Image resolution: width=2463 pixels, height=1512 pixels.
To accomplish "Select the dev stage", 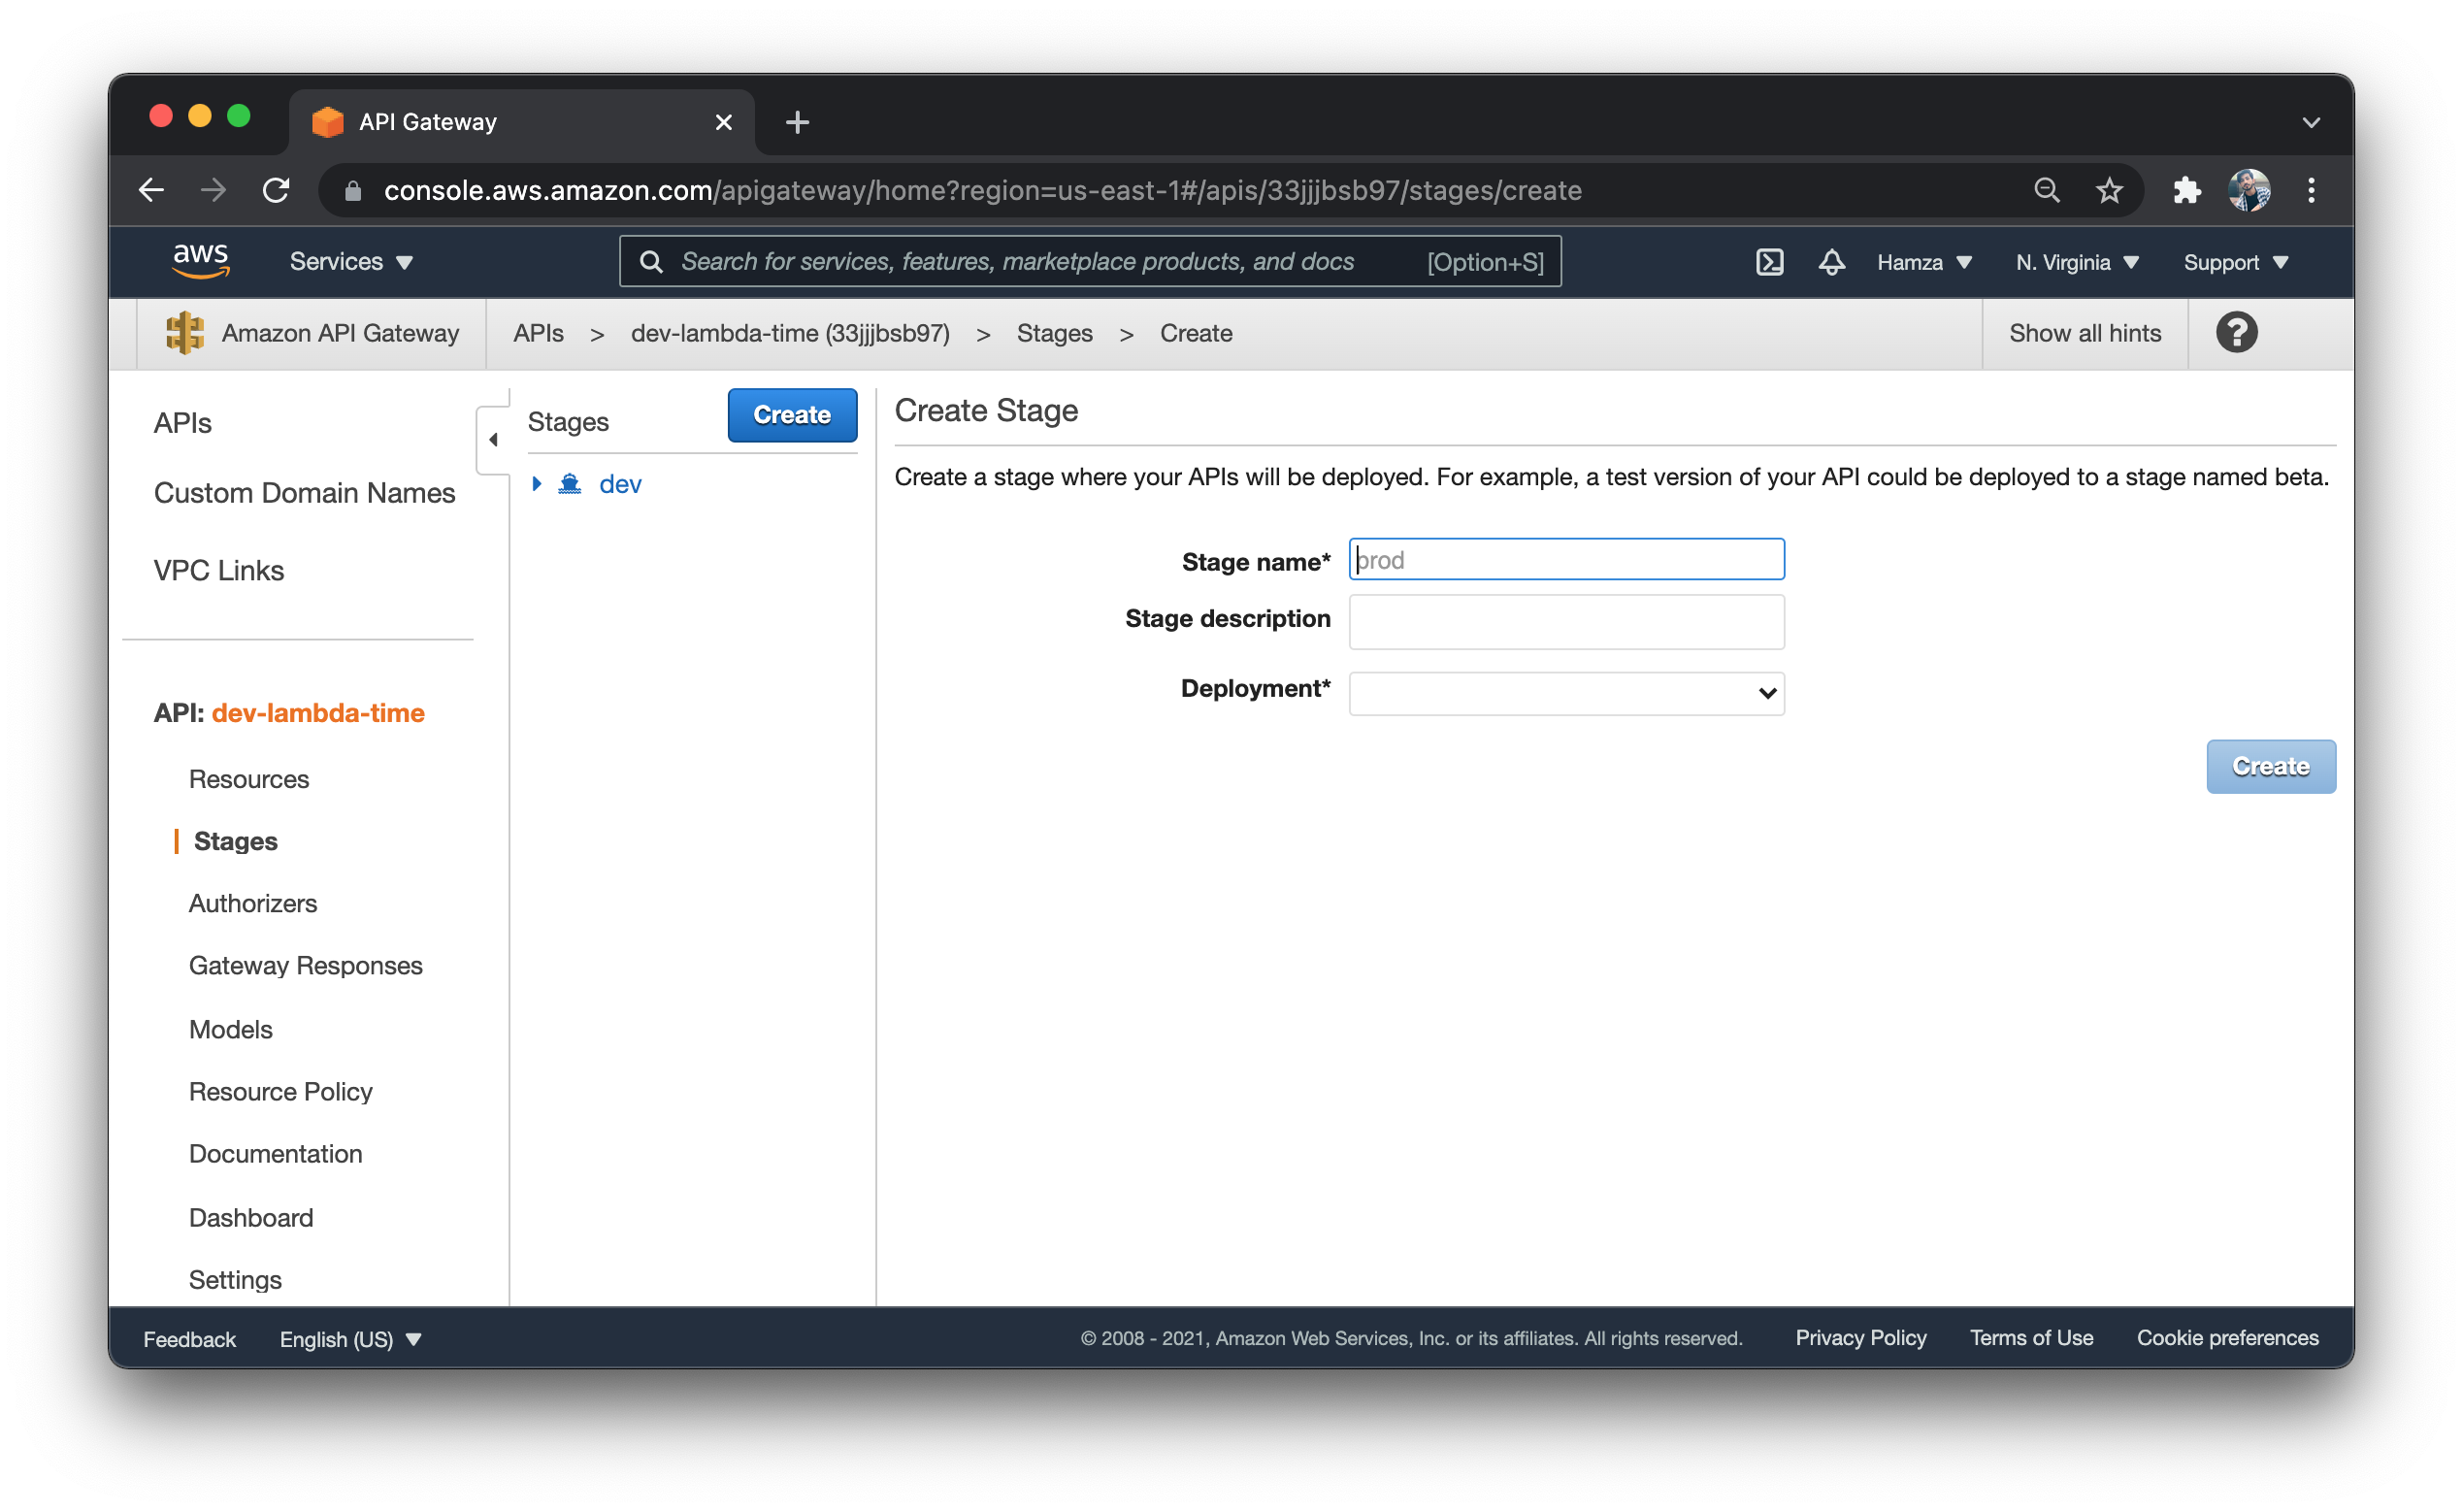I will tap(620, 484).
